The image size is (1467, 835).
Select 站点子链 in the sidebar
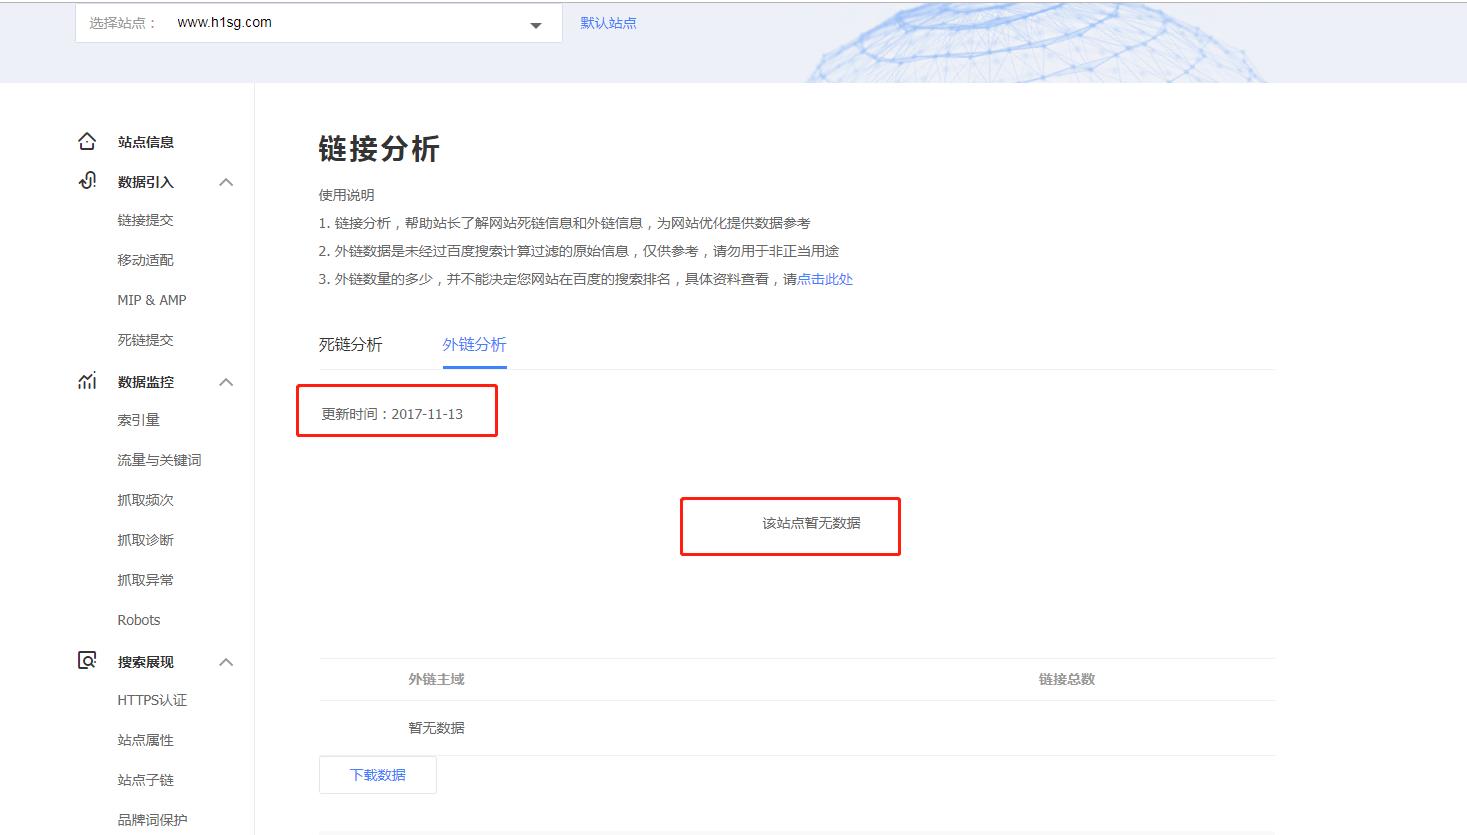[x=145, y=780]
